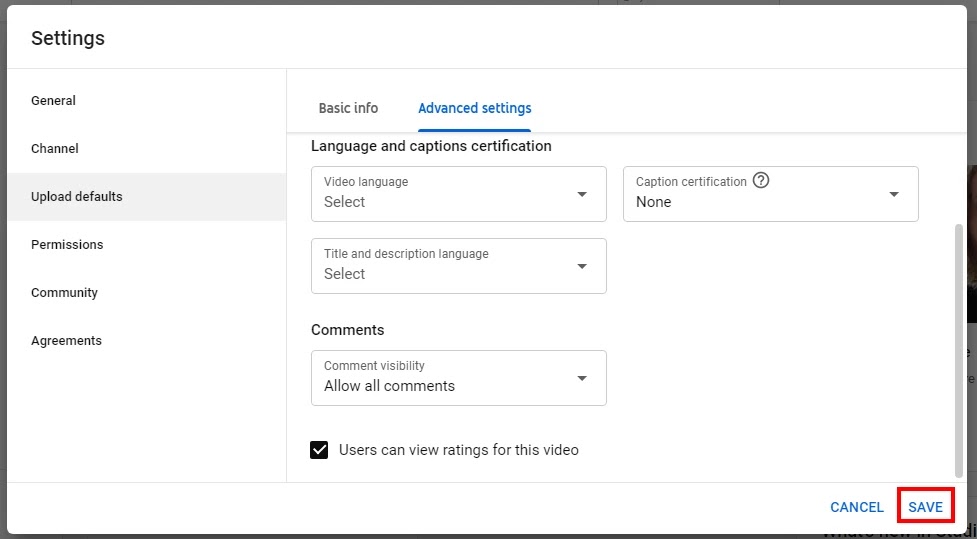Click the Caption certification help icon
The width and height of the screenshot is (977, 539).
(x=762, y=181)
